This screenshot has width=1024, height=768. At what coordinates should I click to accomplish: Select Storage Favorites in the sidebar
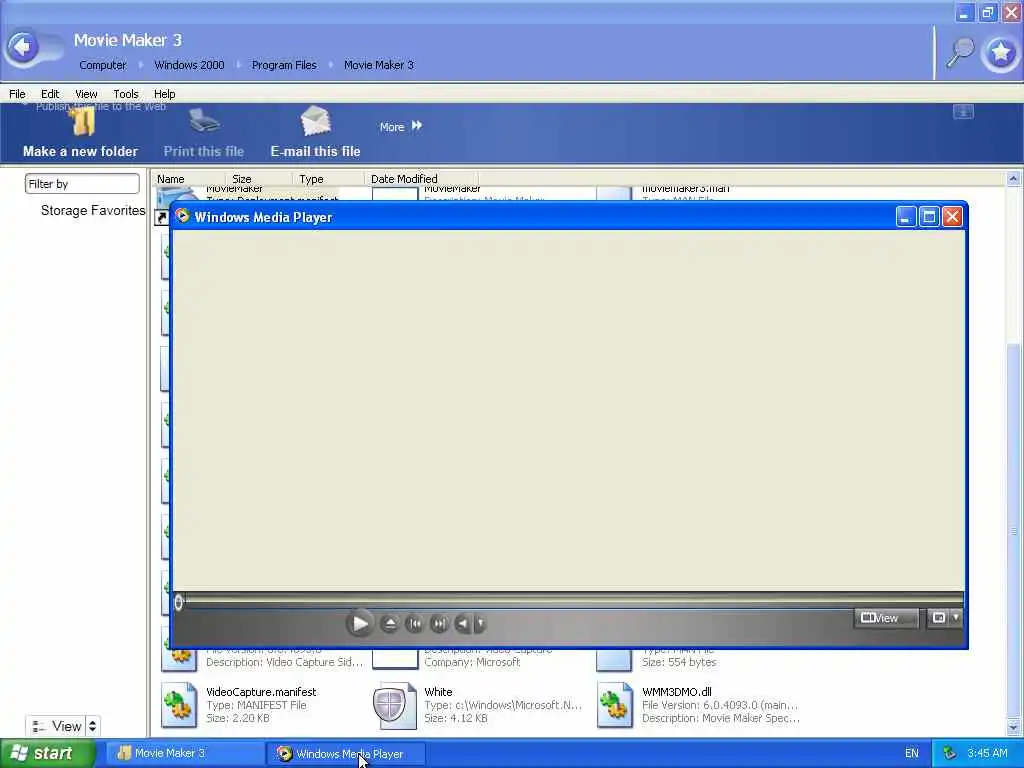tap(93, 210)
